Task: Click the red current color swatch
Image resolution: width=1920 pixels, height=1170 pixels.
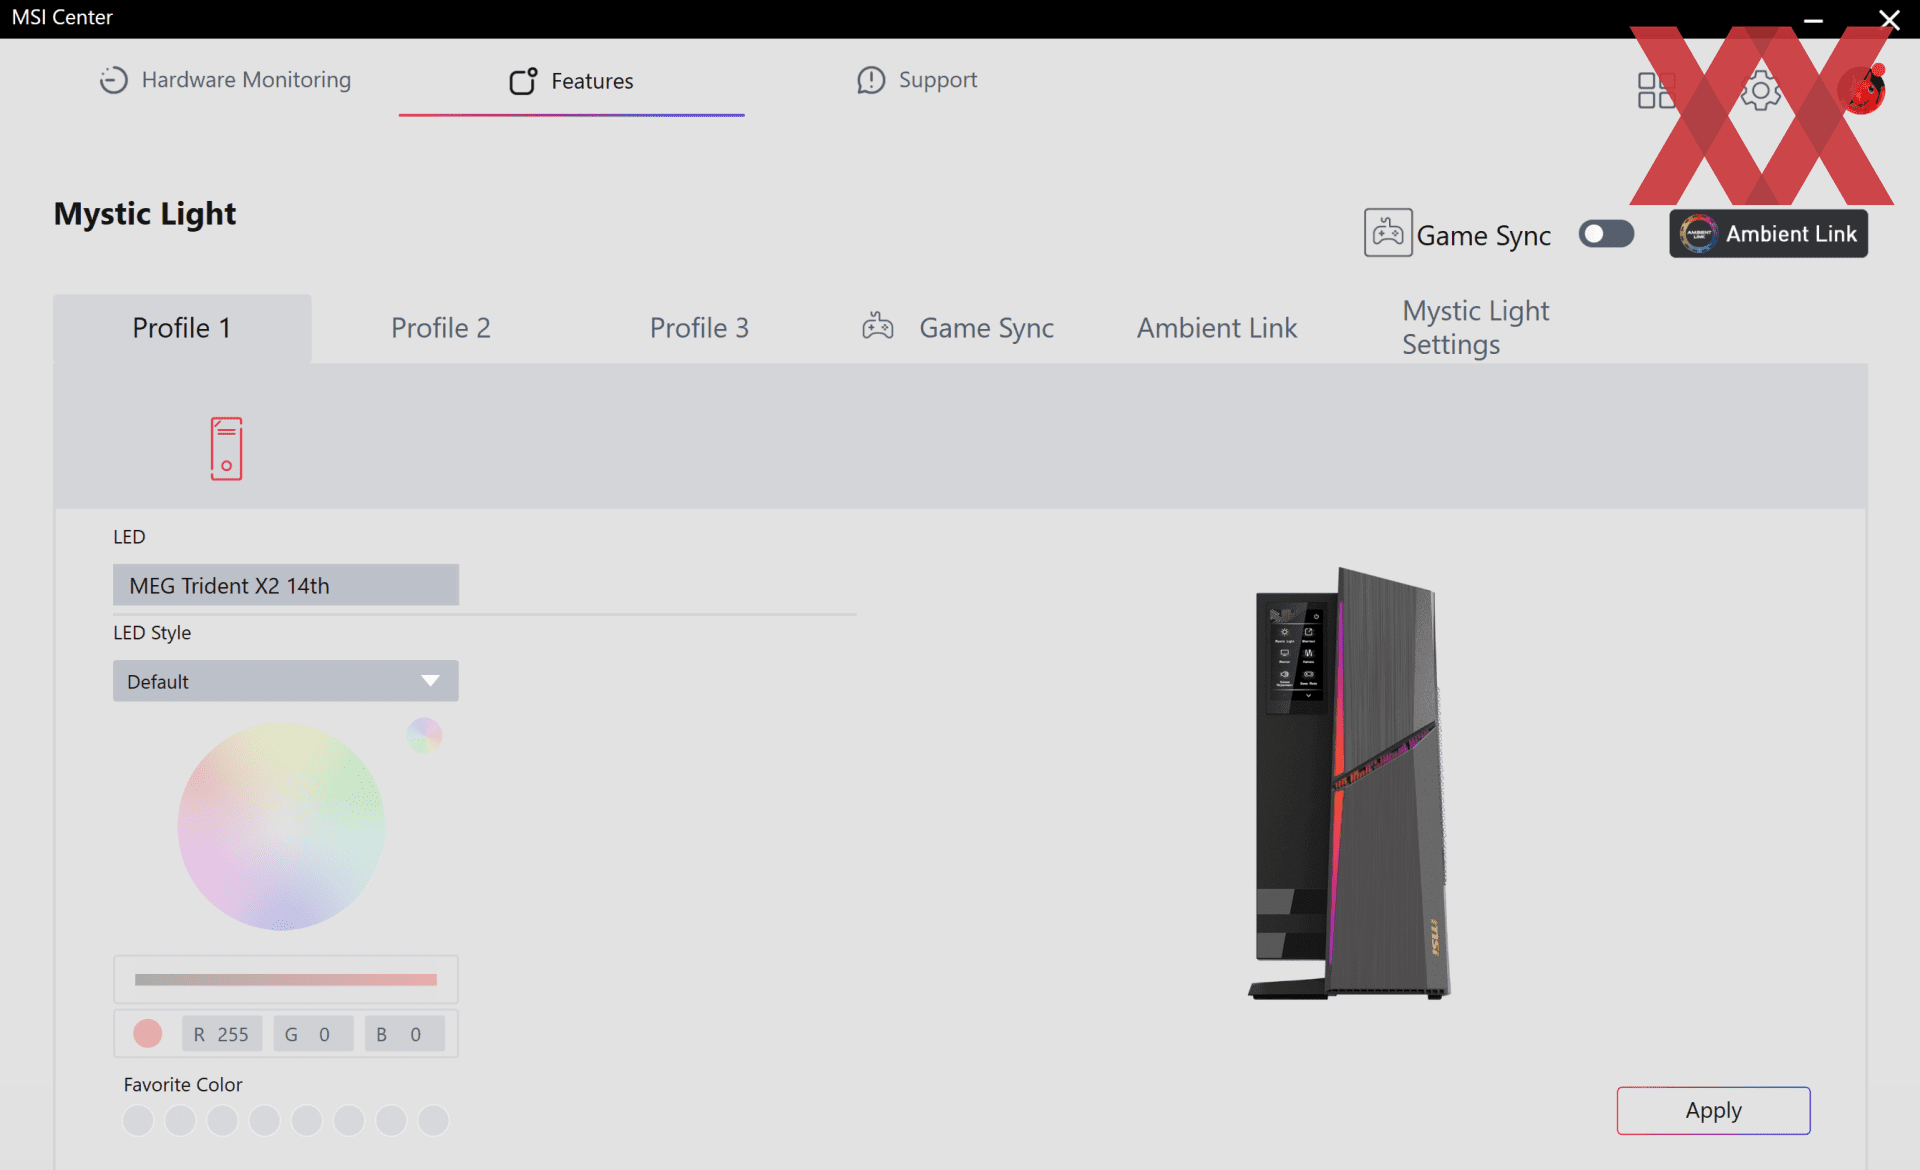Action: pos(148,1034)
